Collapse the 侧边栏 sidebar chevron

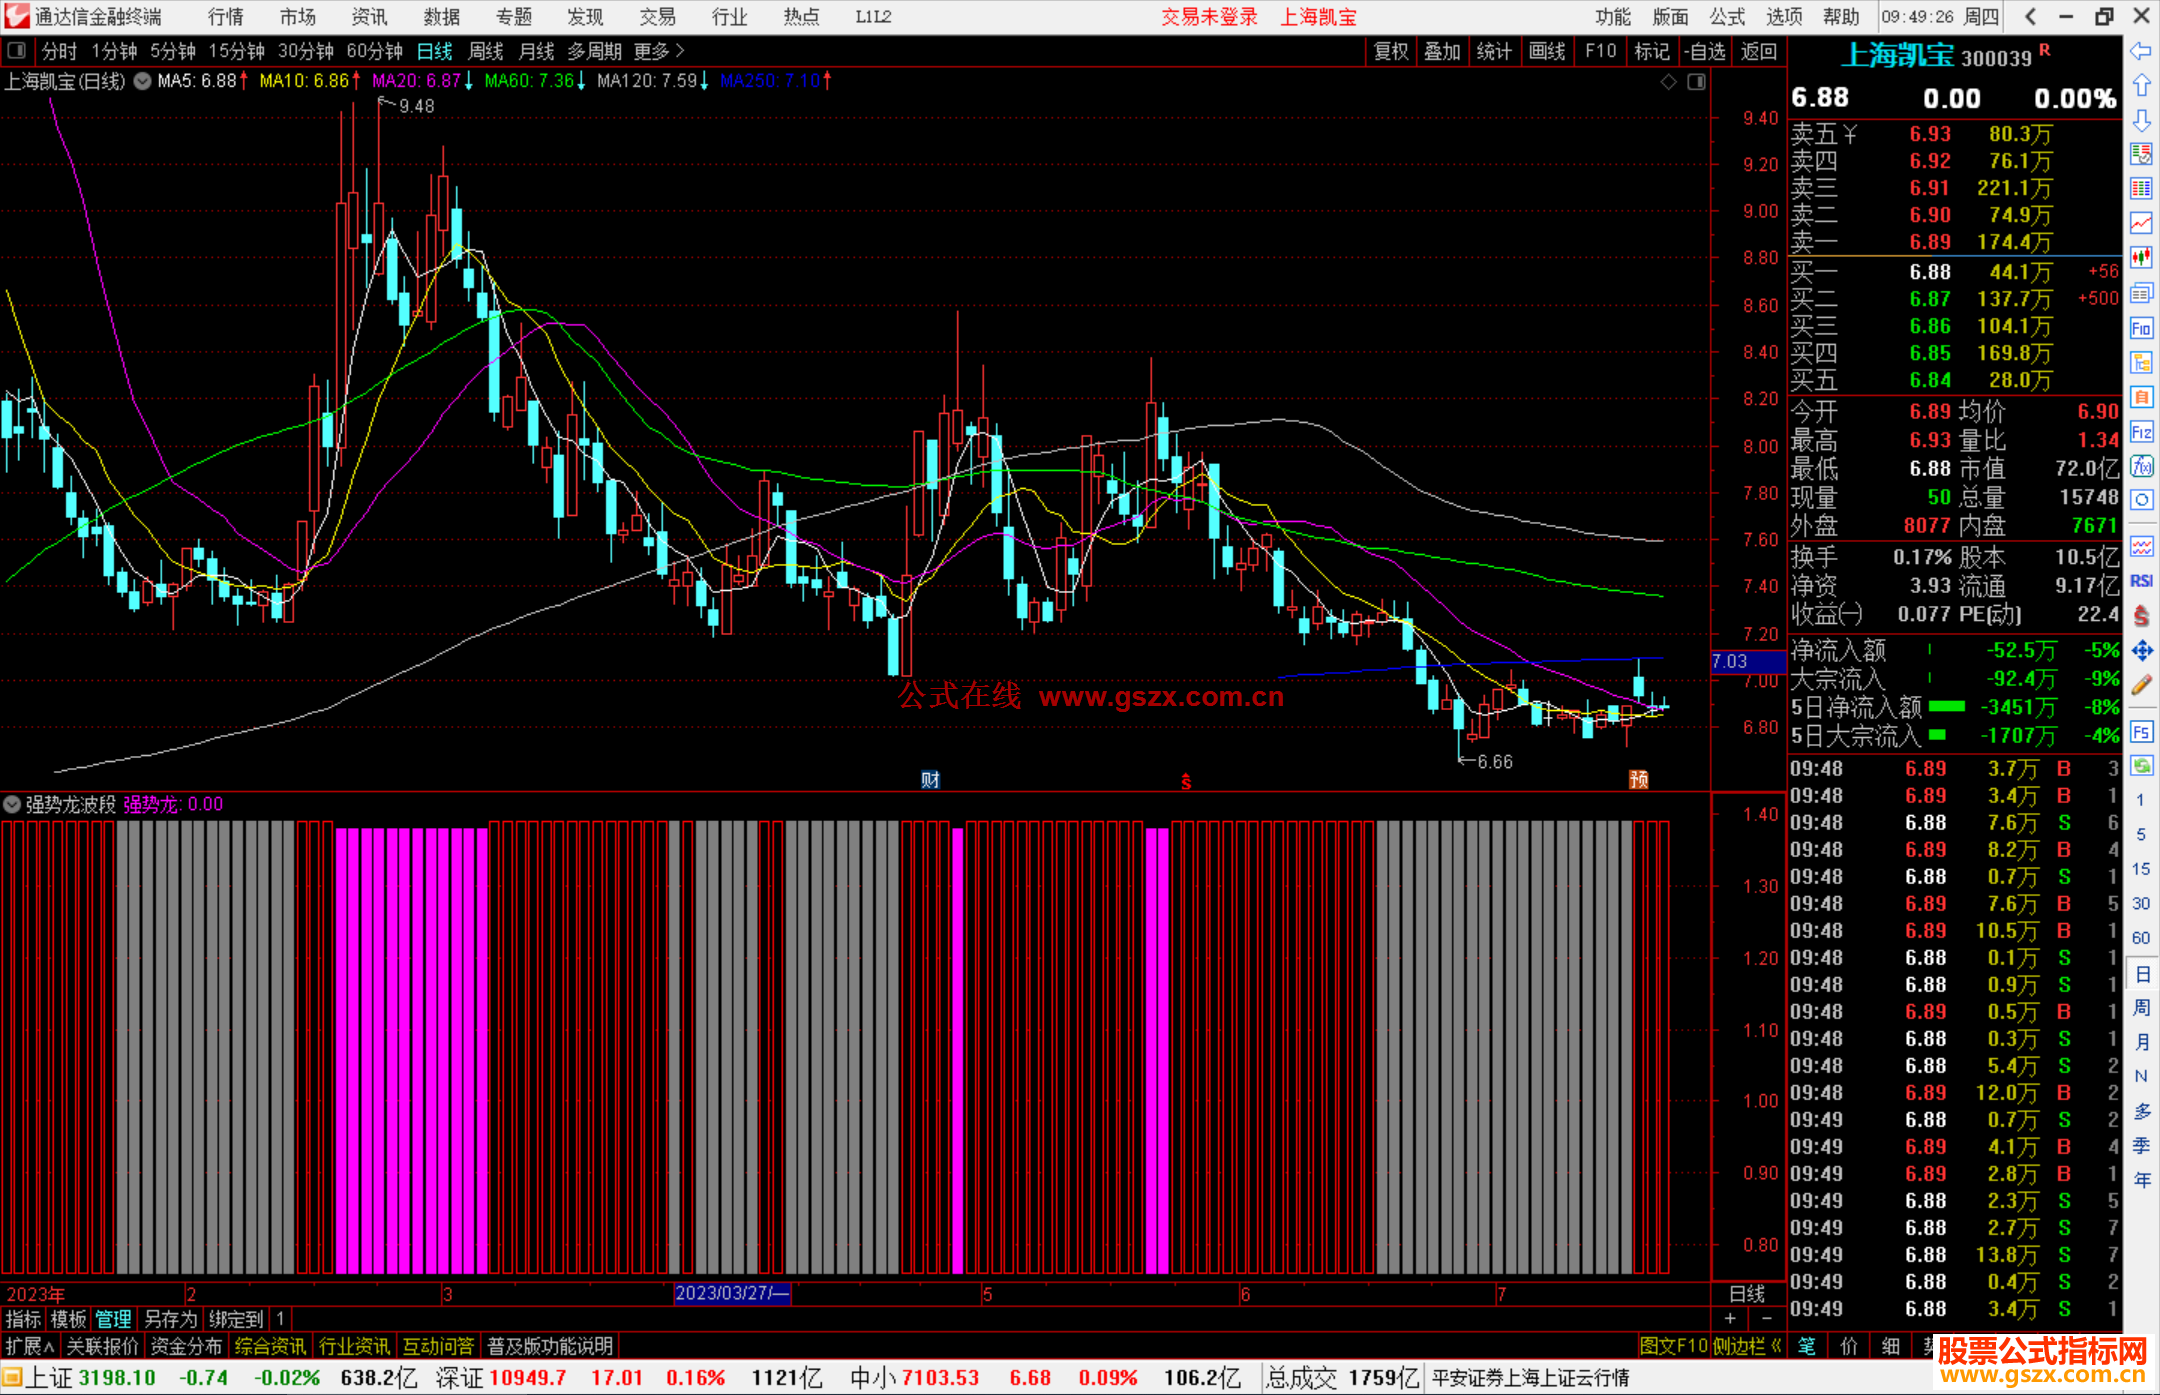[x=1776, y=1346]
